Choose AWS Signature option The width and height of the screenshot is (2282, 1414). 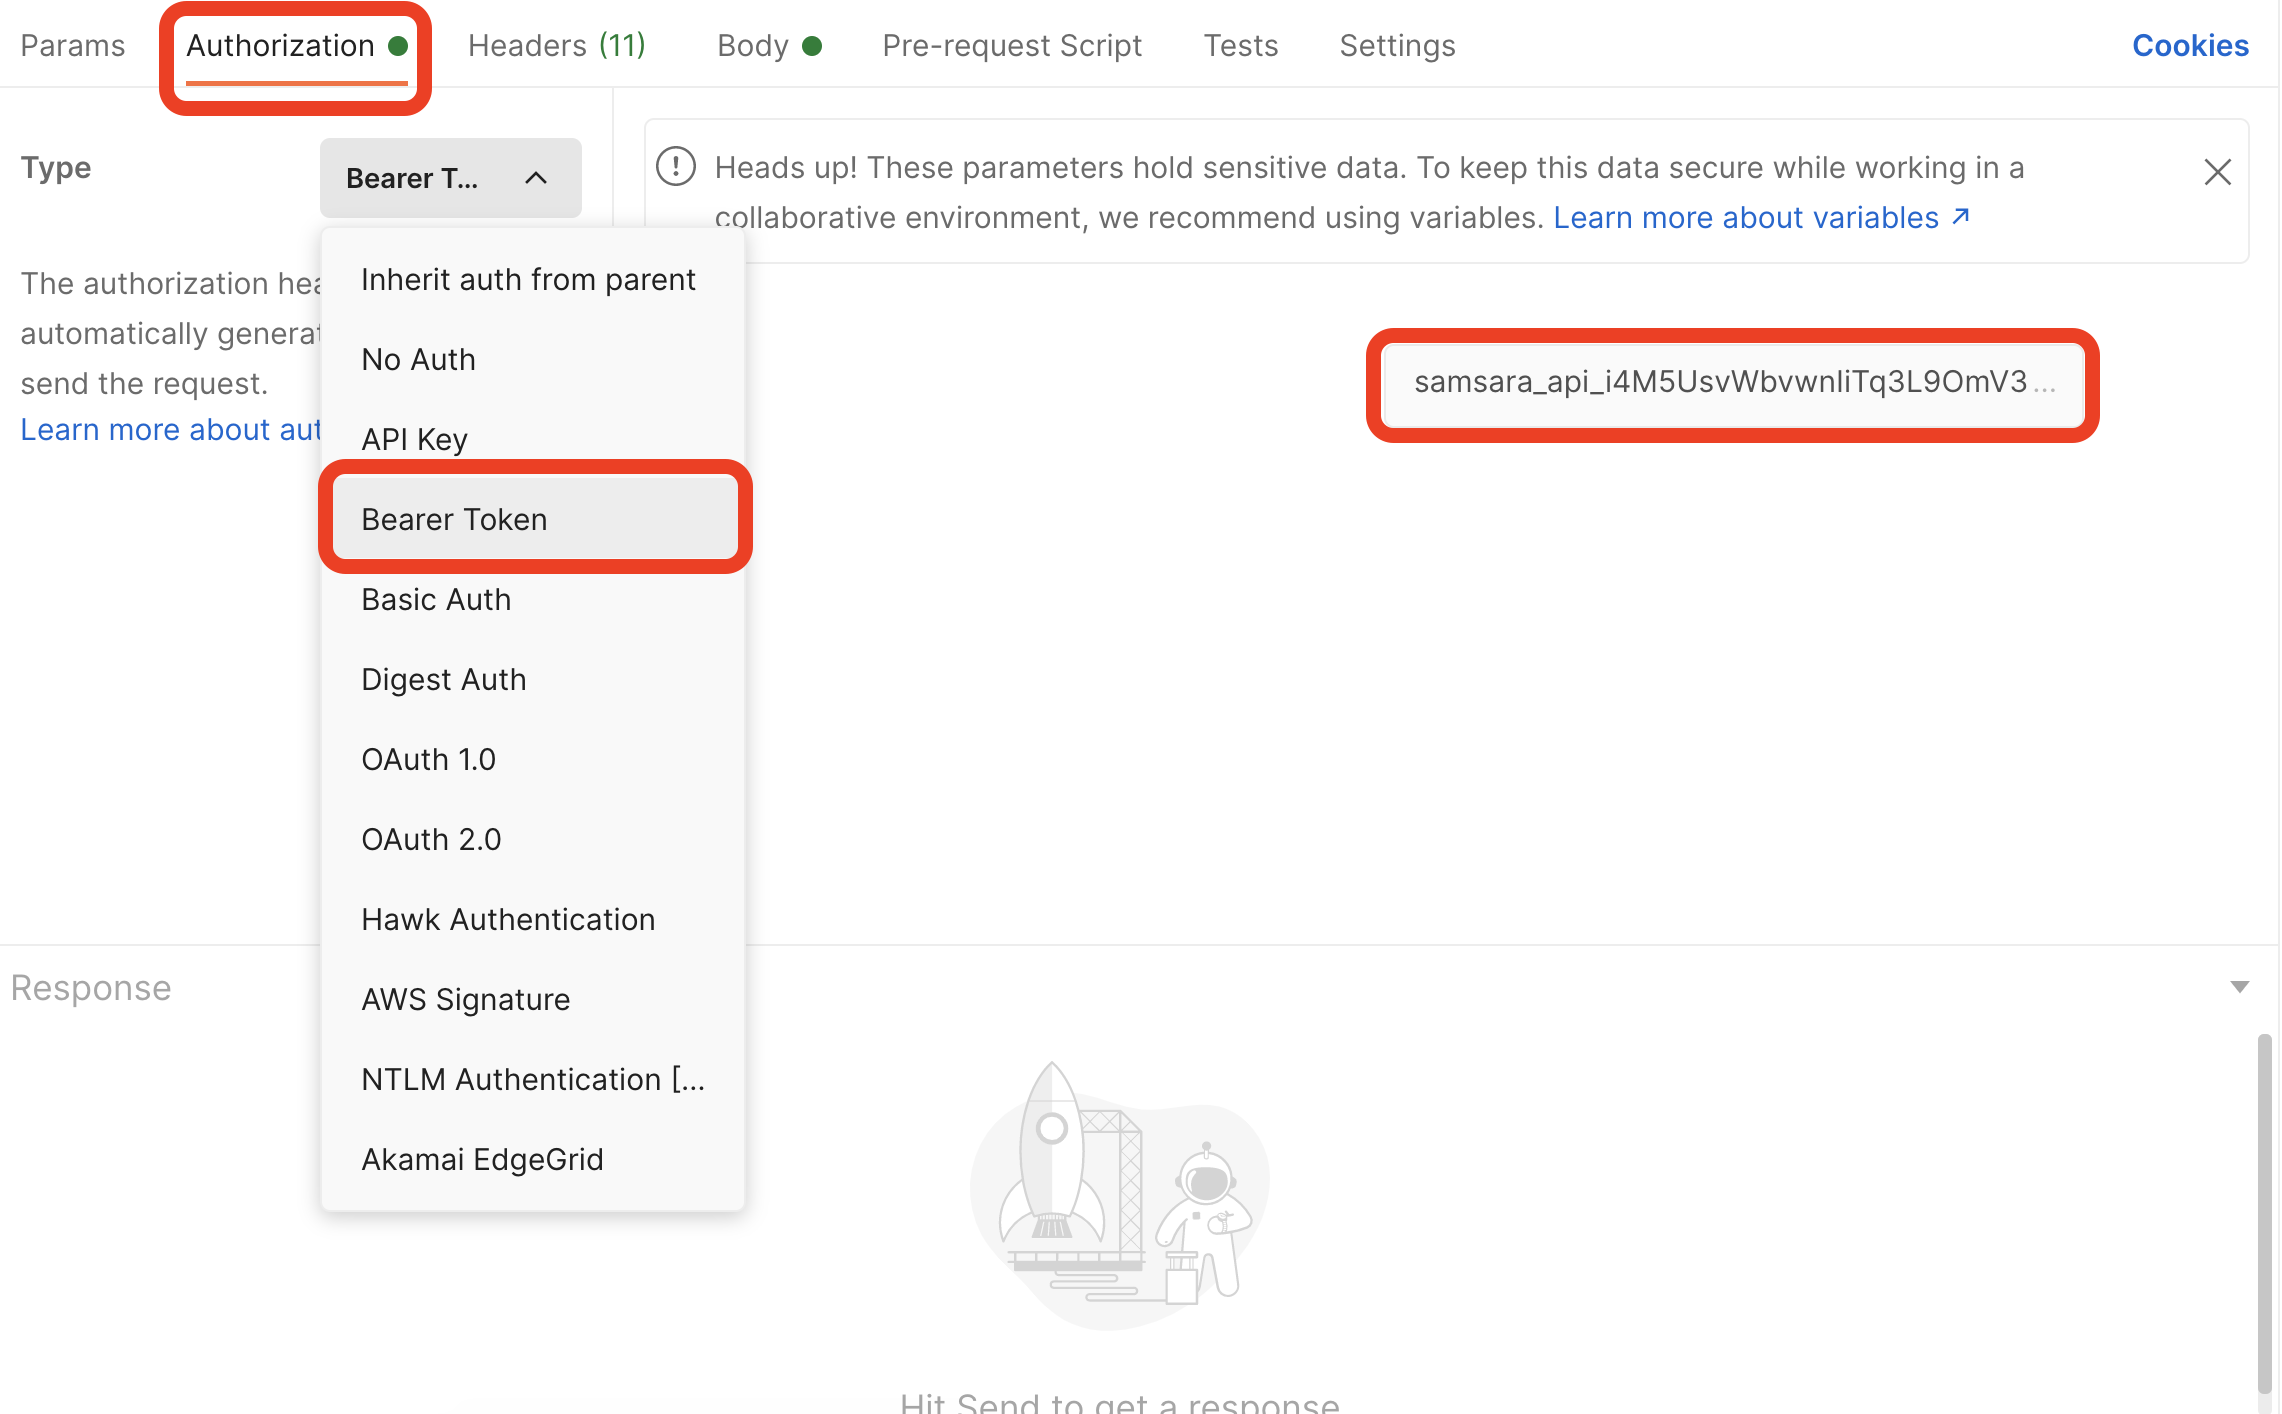465,999
